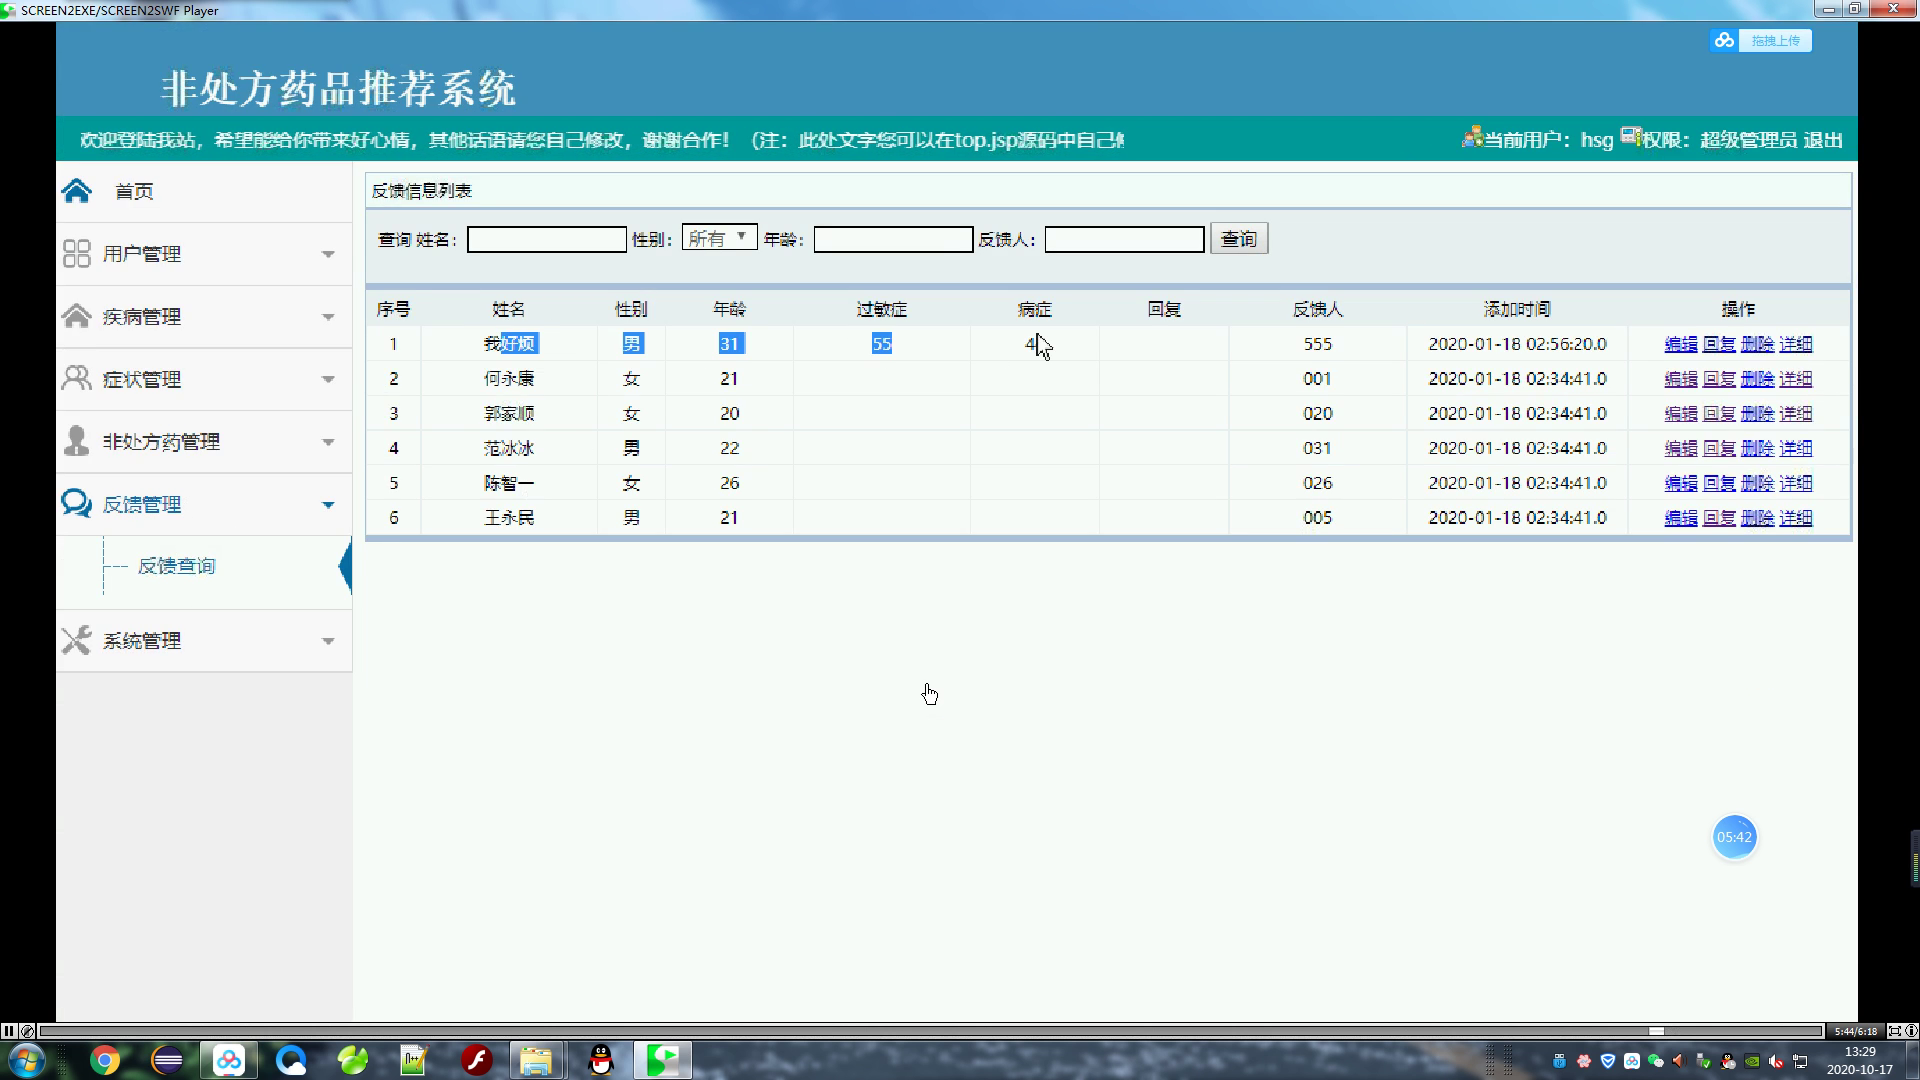Screen dimensions: 1920x1080
Task: Open Baidu Netdisk taskbar icon
Action: 229,1060
